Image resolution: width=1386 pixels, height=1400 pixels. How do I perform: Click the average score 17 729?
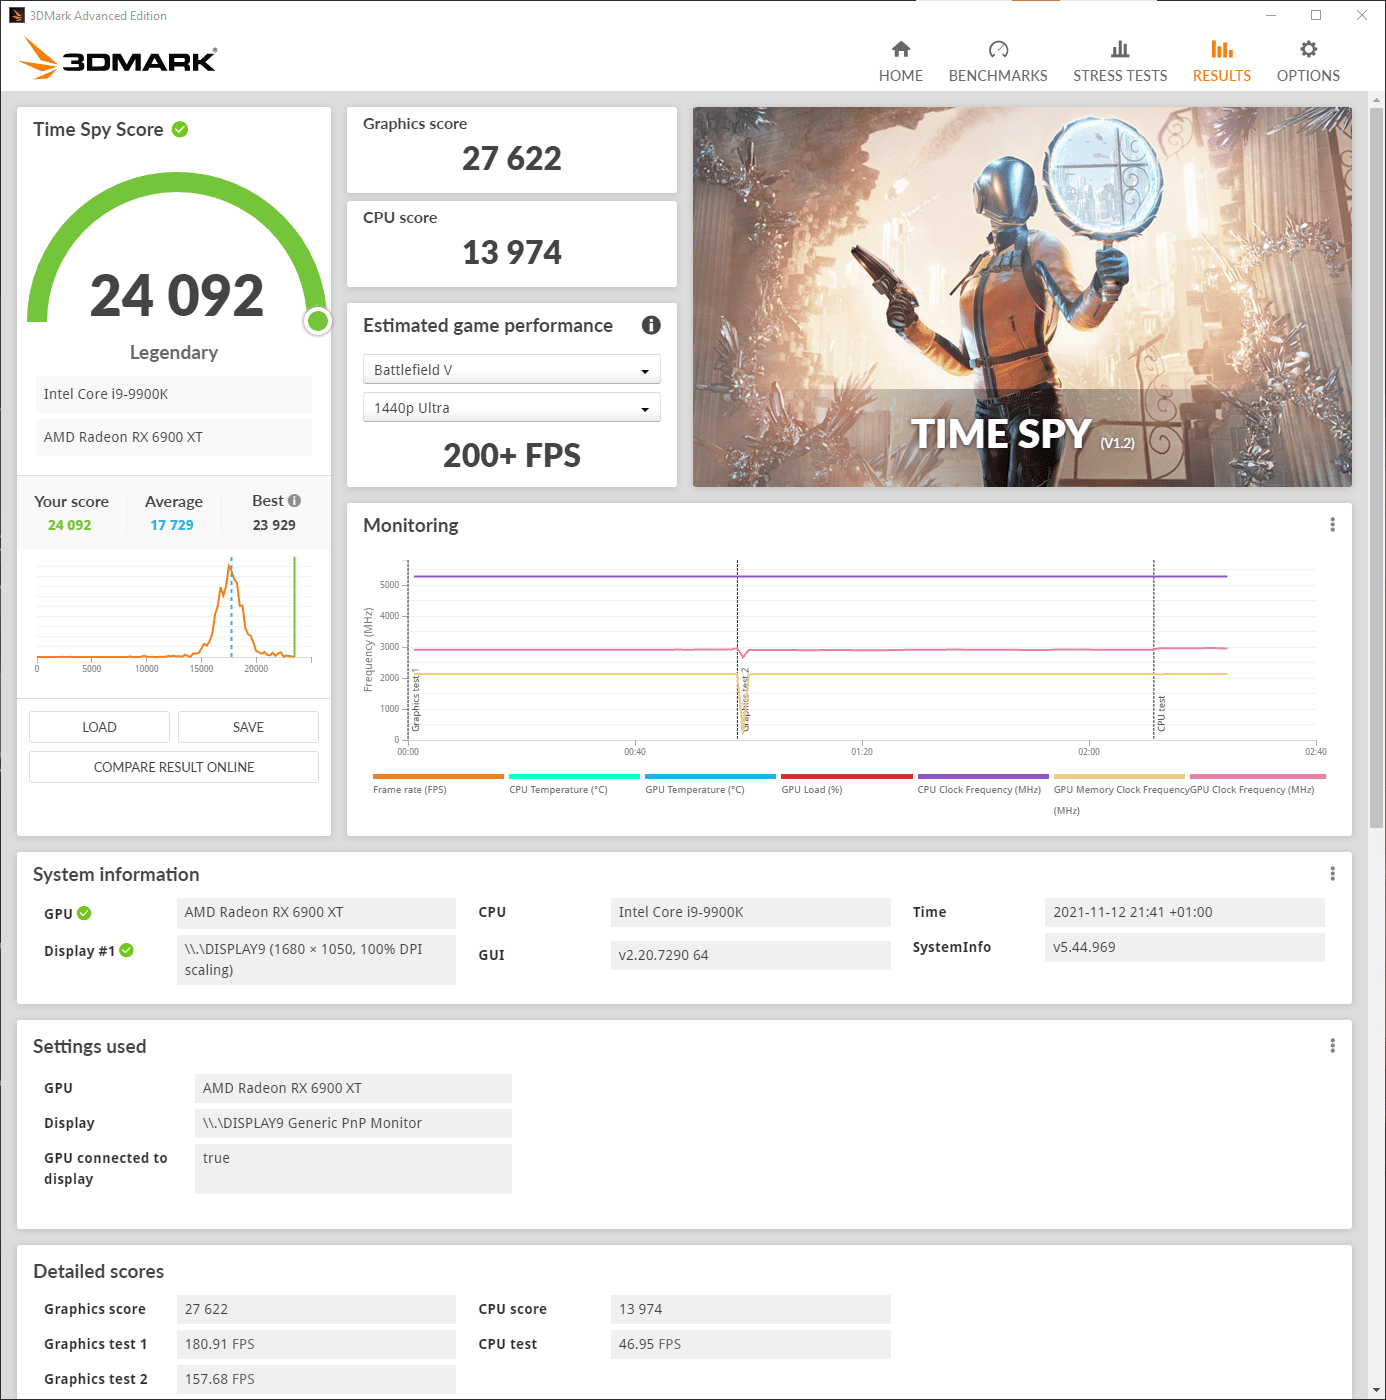pos(172,525)
